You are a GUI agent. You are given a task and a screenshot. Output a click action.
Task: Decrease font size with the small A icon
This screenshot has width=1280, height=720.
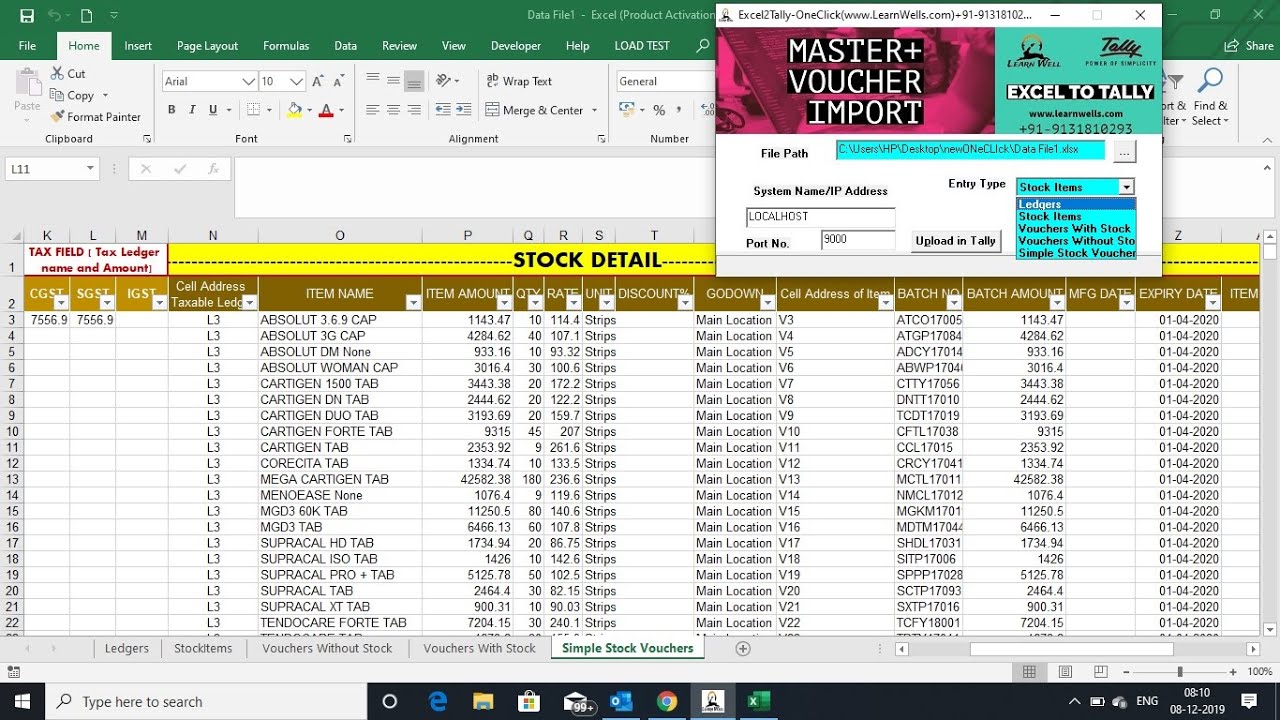coord(340,82)
